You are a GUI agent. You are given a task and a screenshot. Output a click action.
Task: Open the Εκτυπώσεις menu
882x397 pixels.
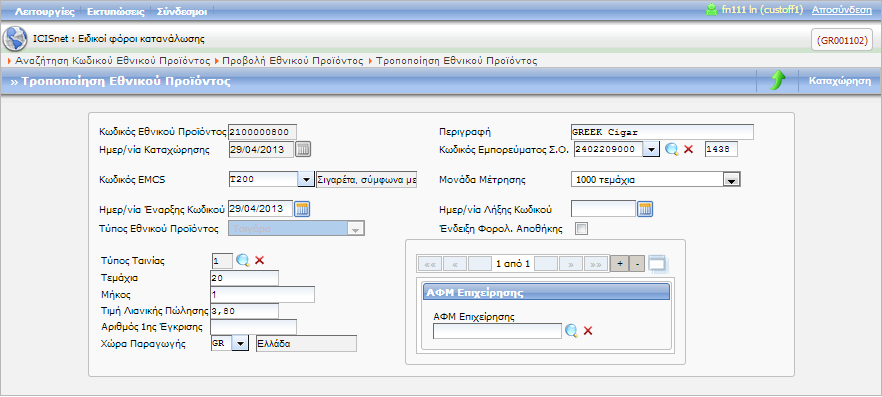pos(116,11)
